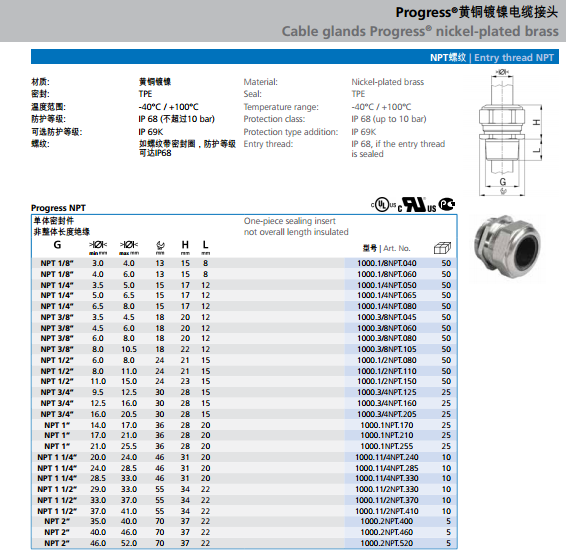
Task: Click article number 1000.3/8NPT.080
Action: tap(387, 338)
